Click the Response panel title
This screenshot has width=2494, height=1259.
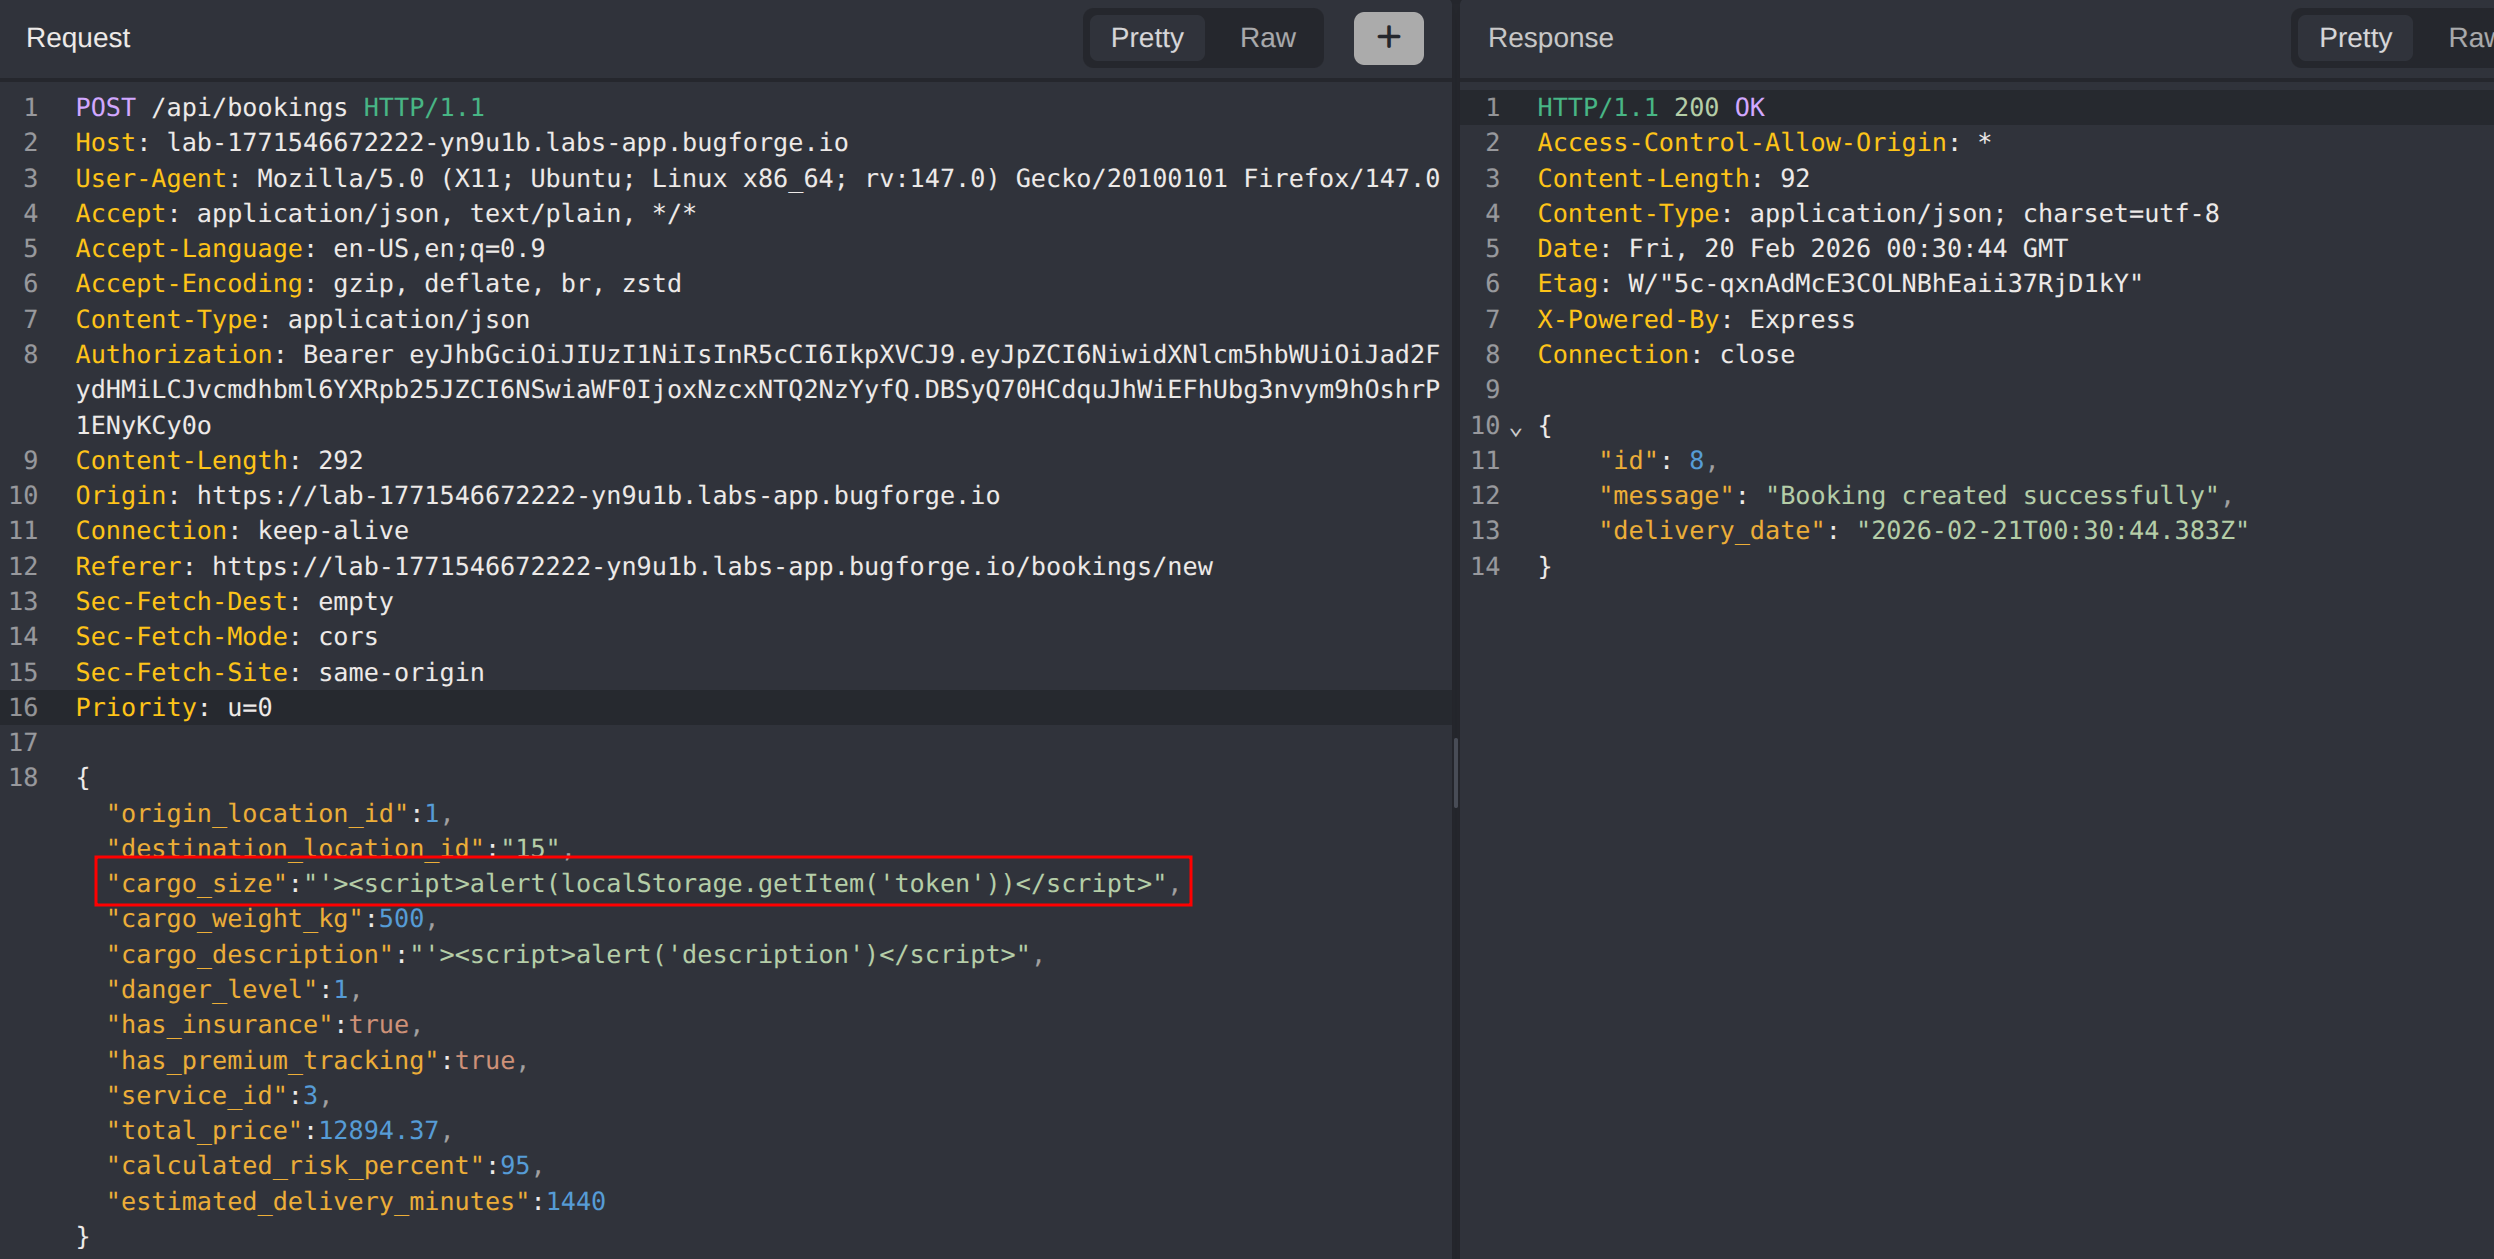(1550, 38)
